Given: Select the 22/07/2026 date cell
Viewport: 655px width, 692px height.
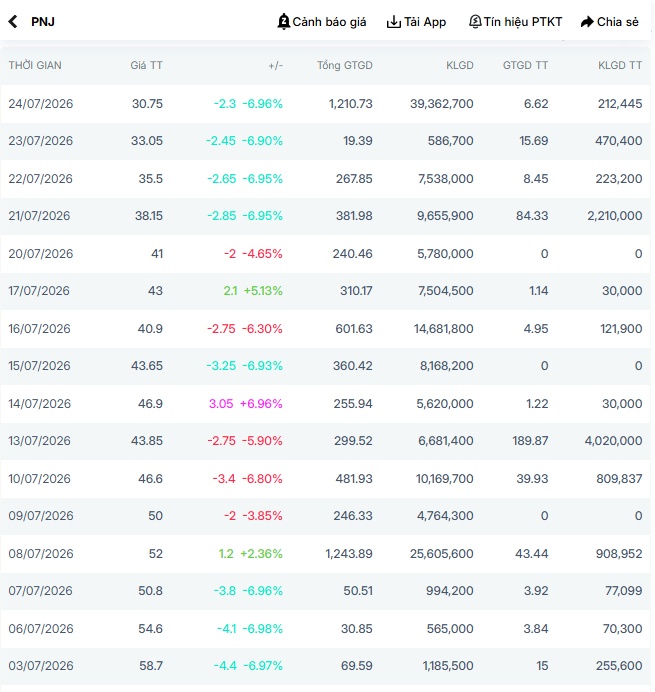Looking at the screenshot, I should 41,179.
